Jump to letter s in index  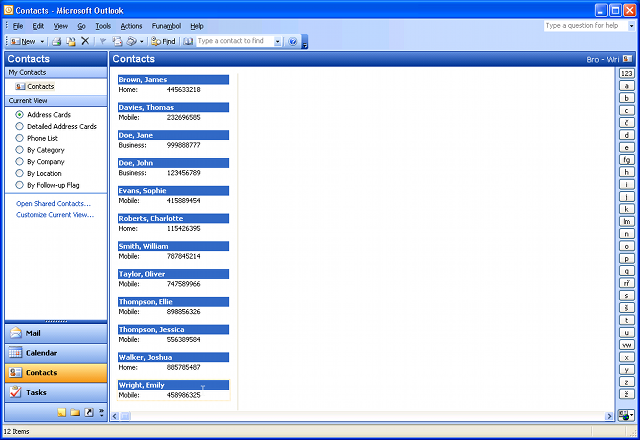tap(627, 296)
